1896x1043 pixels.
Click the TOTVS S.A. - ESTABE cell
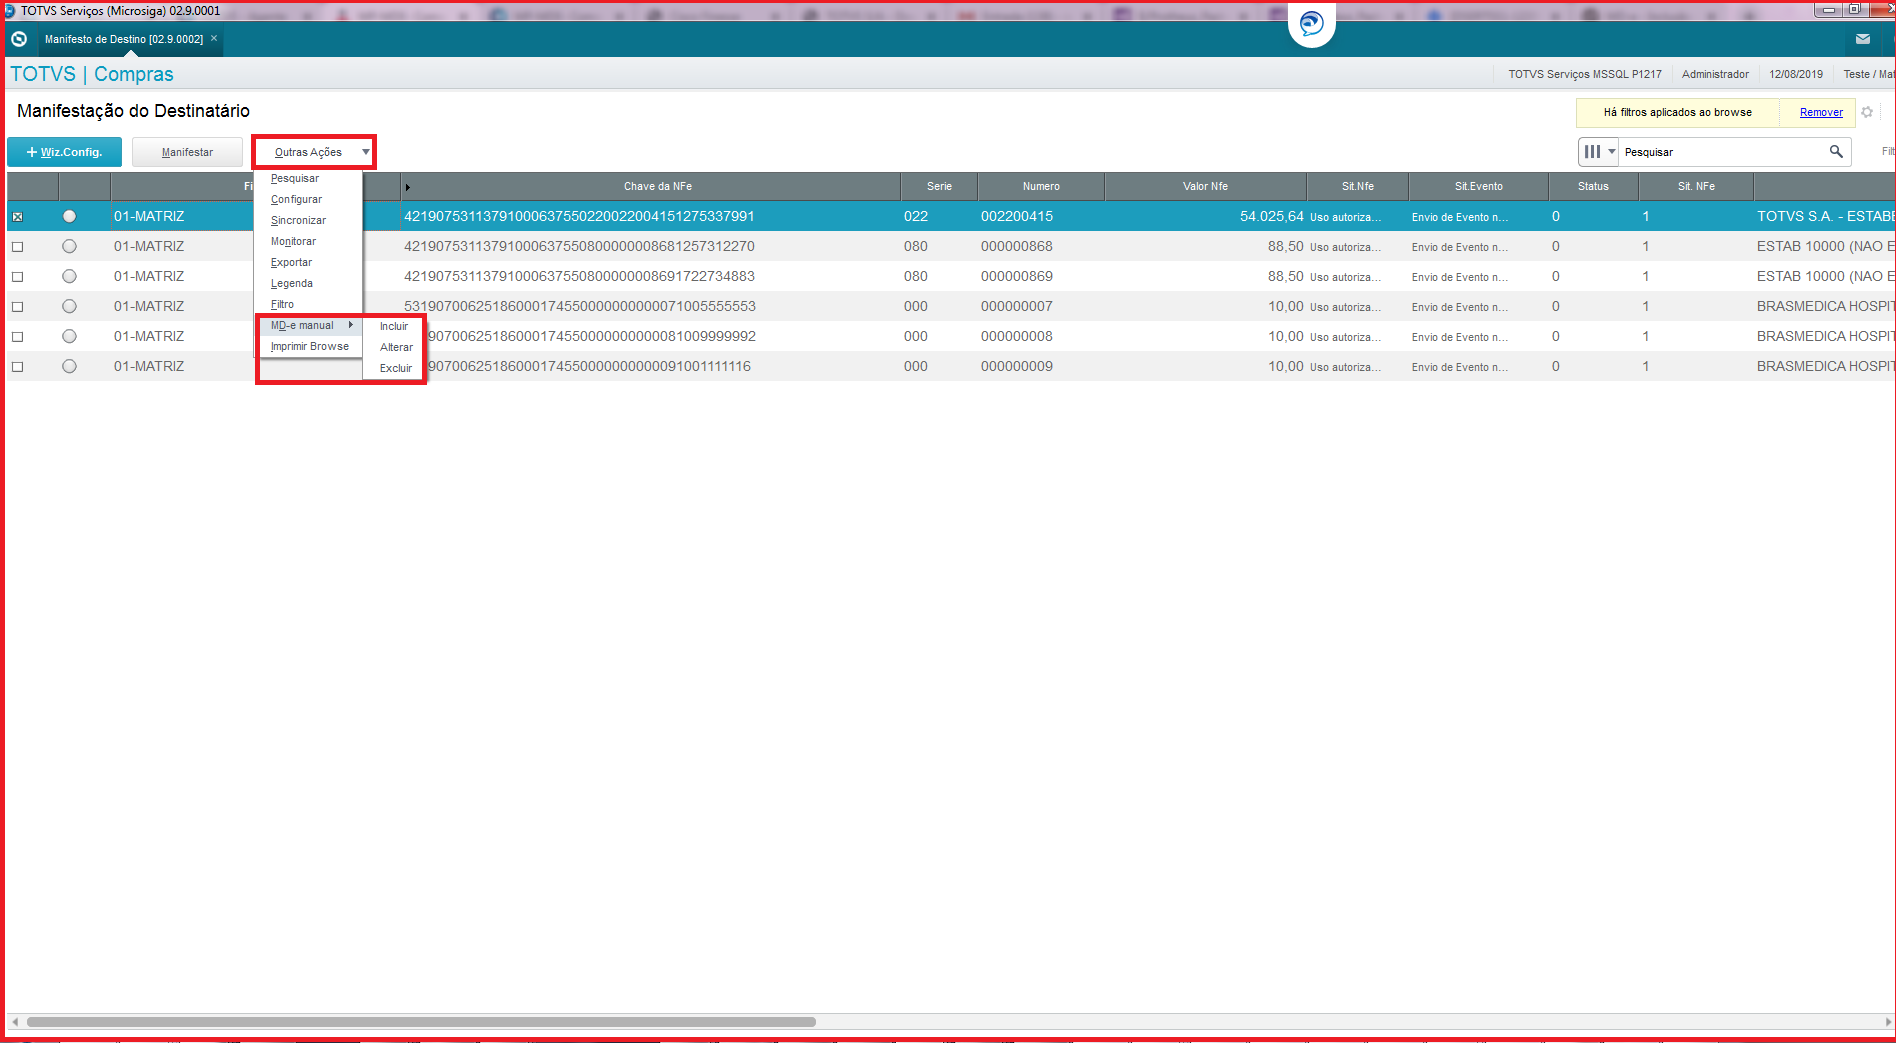(1825, 216)
